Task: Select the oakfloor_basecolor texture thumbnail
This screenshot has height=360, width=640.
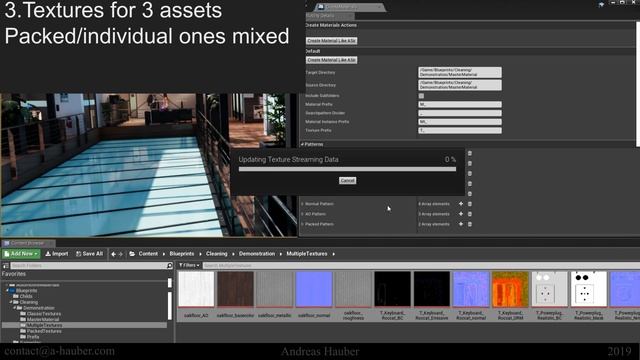Action: pos(236,289)
